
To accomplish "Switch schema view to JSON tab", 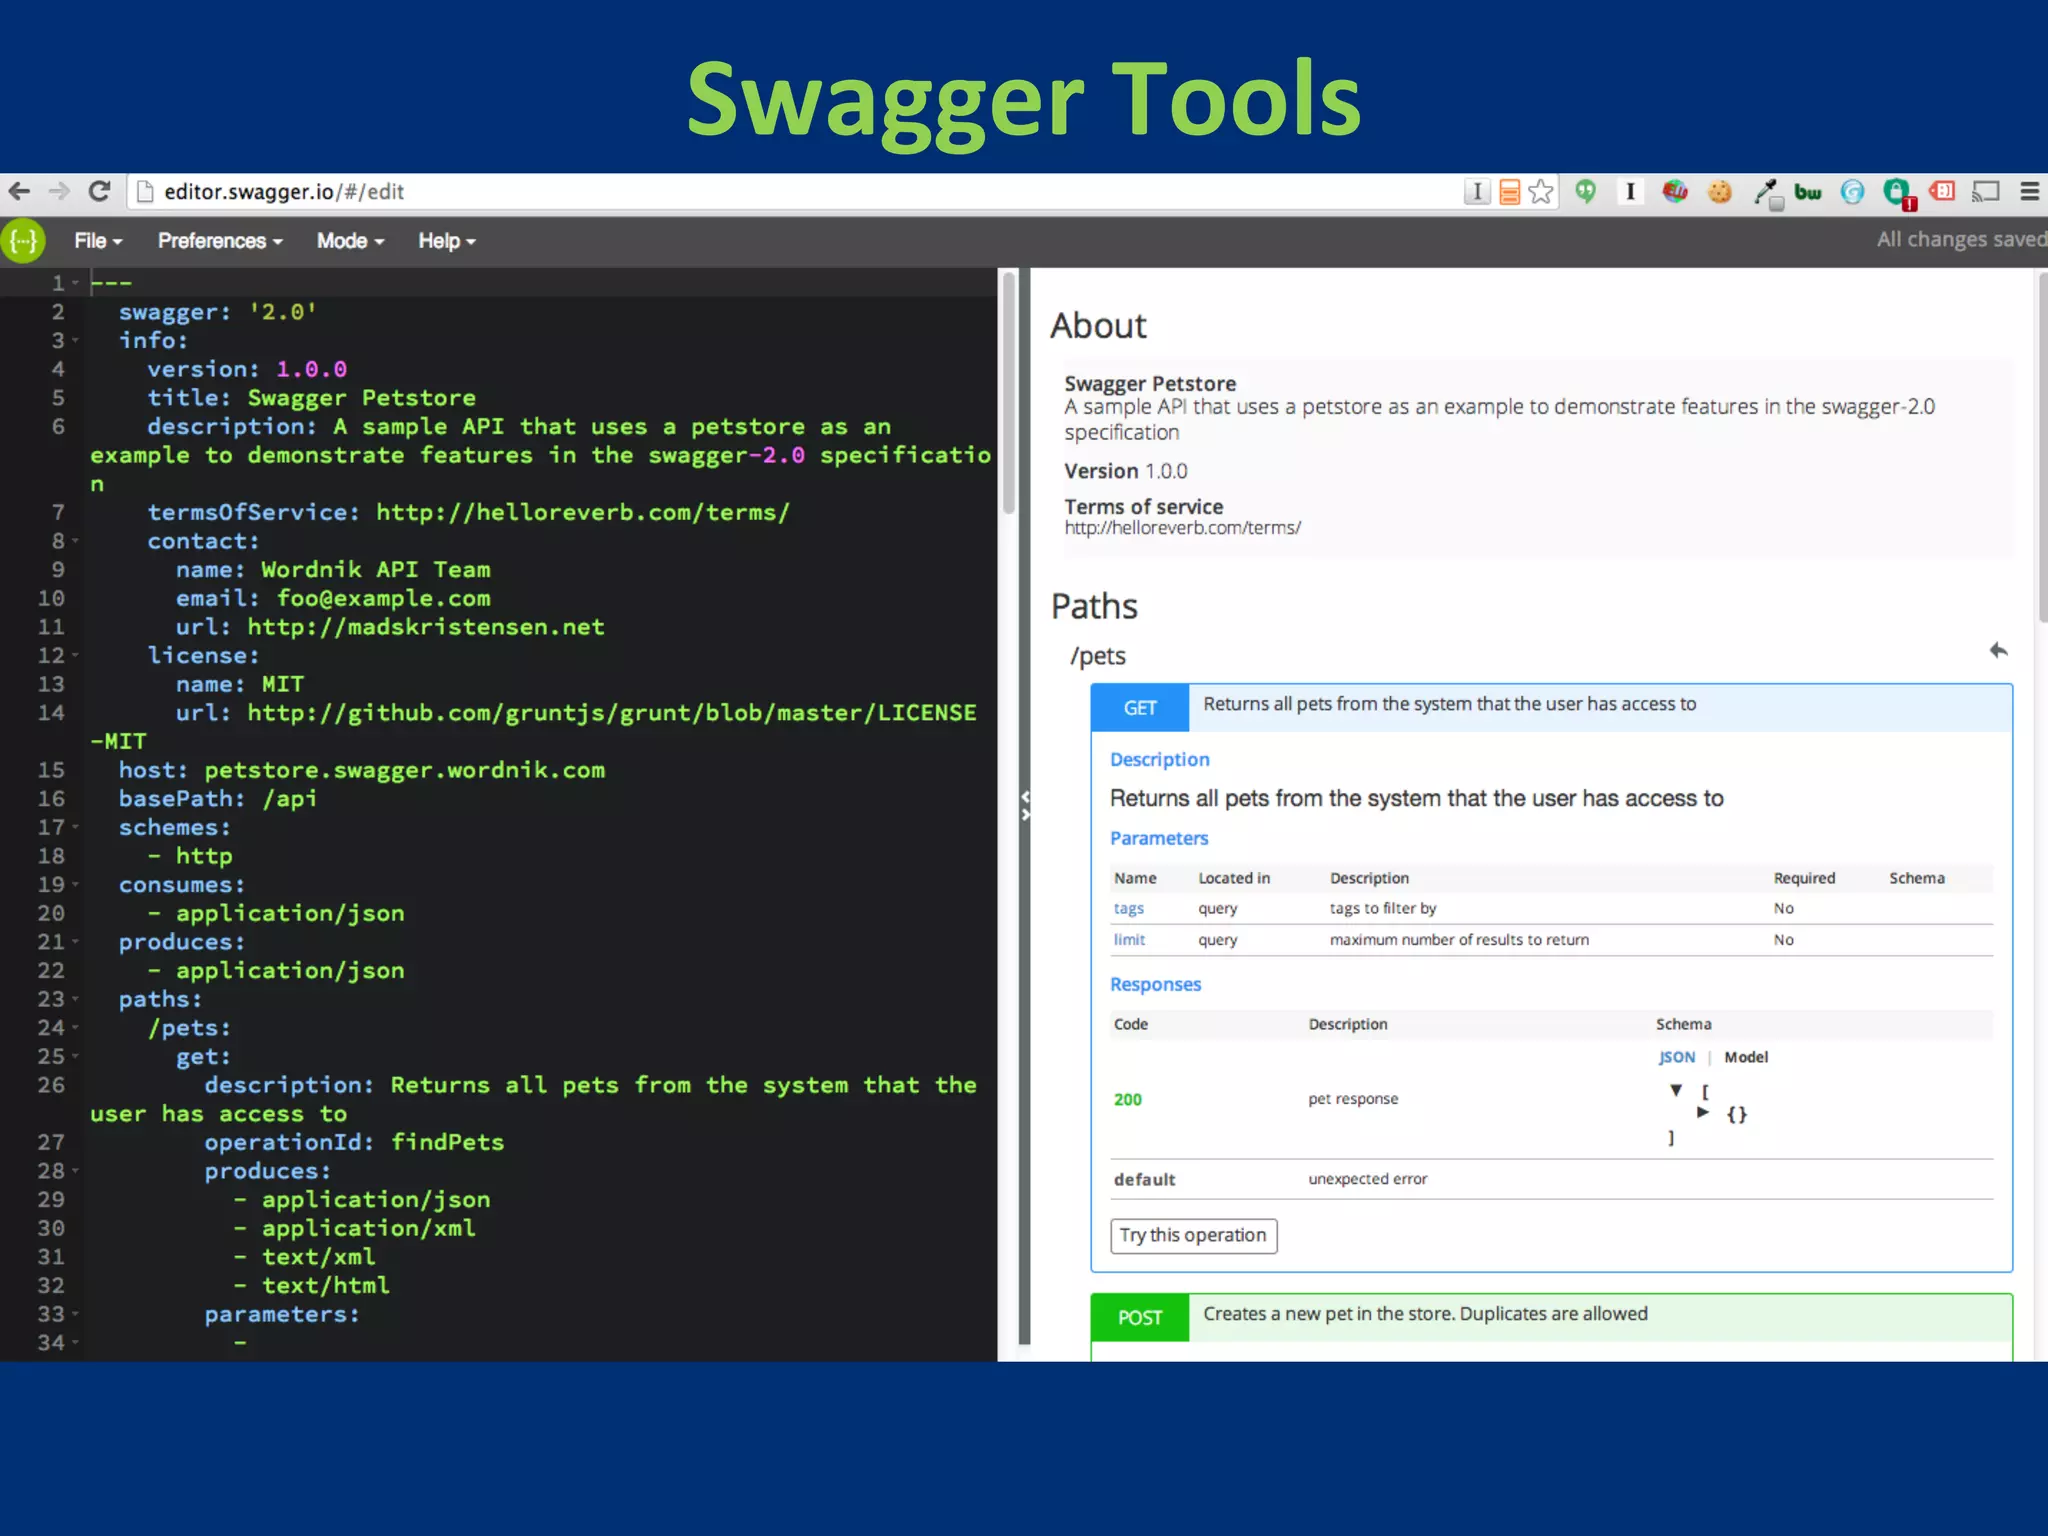I will coord(1677,1057).
